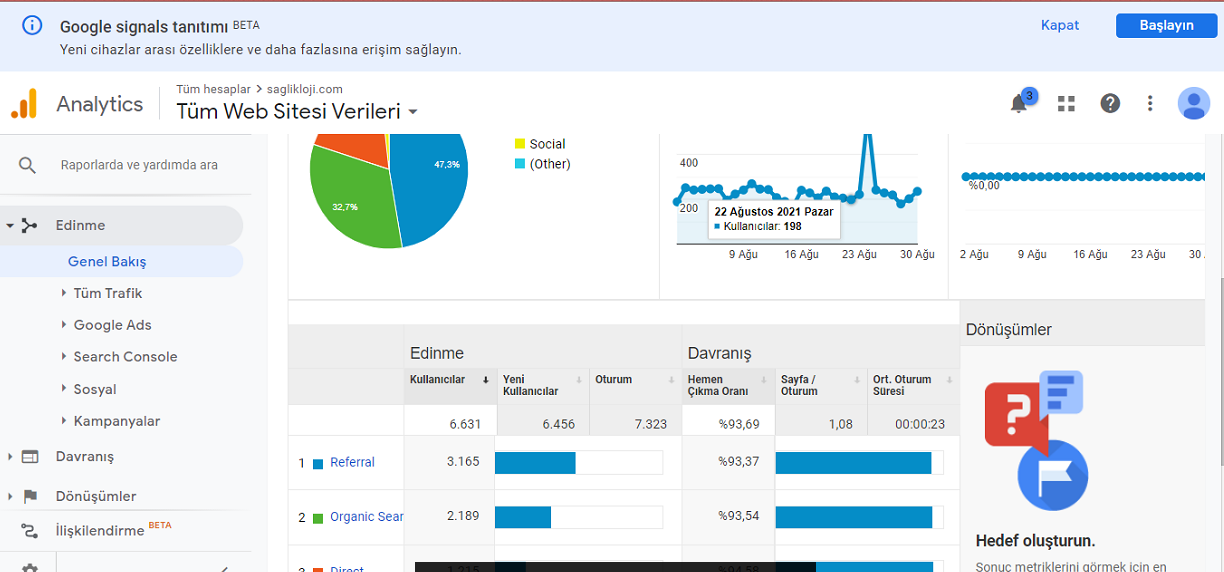Open the Google apps grid icon

click(x=1067, y=103)
